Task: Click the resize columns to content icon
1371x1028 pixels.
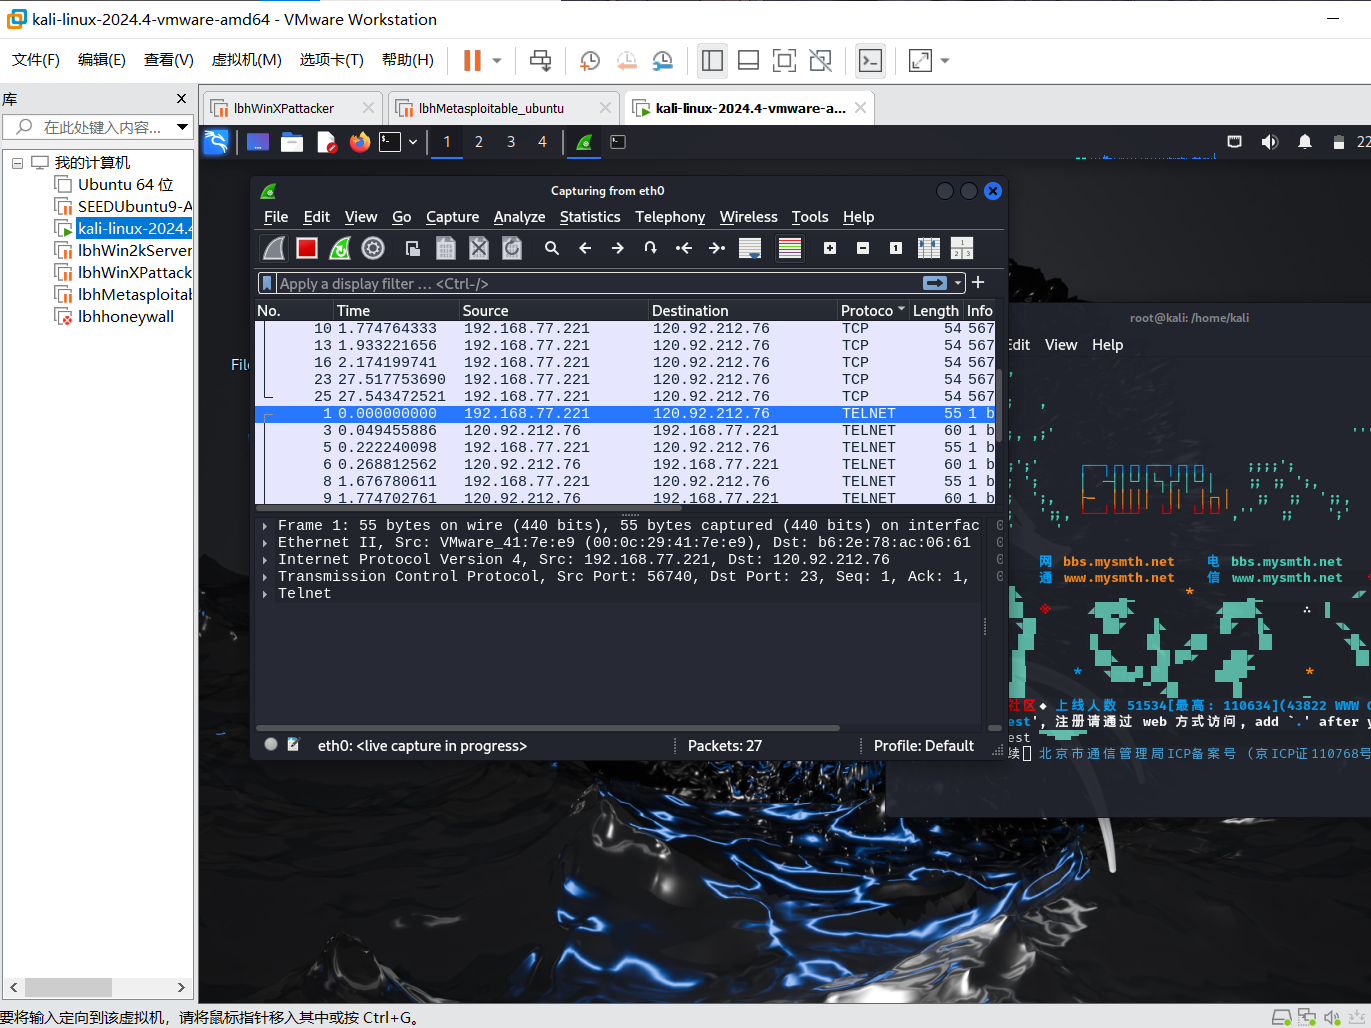Action: click(929, 248)
